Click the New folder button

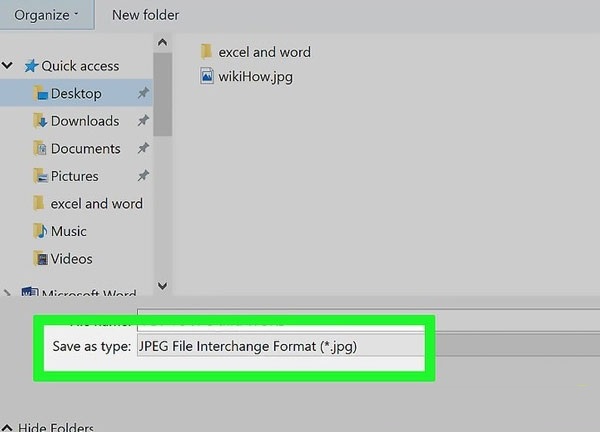[x=145, y=14]
